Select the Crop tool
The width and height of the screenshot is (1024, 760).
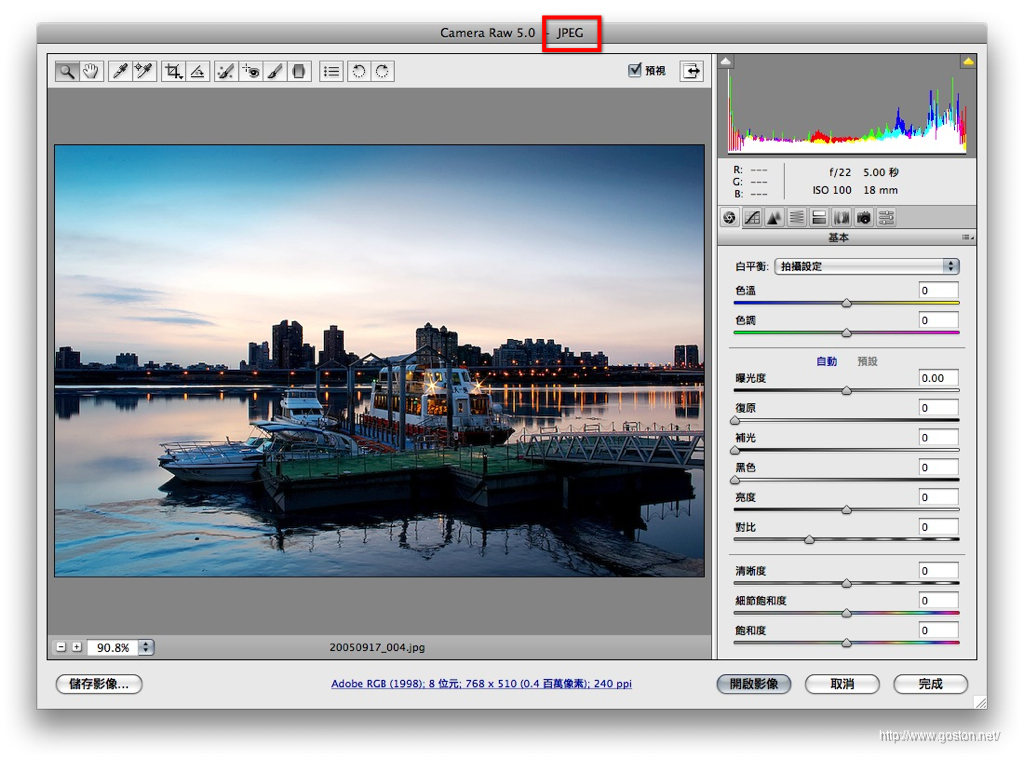(x=174, y=71)
